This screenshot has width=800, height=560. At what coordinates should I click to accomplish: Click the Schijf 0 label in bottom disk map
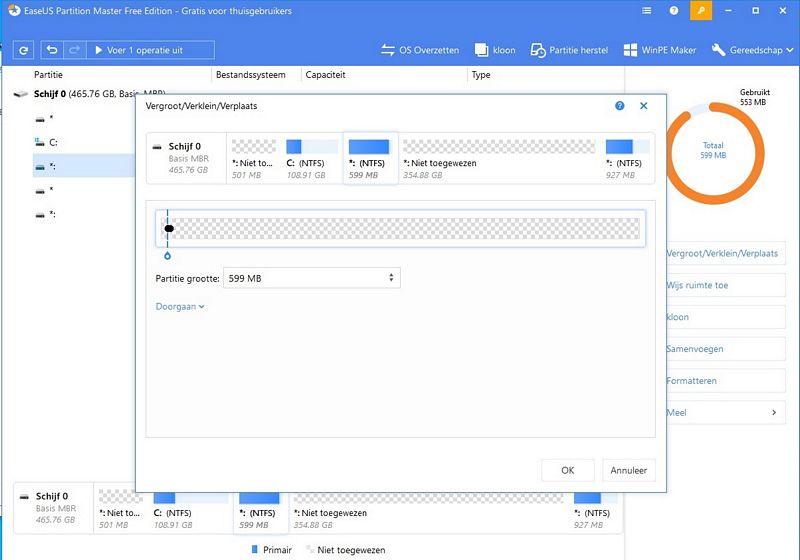click(52, 496)
